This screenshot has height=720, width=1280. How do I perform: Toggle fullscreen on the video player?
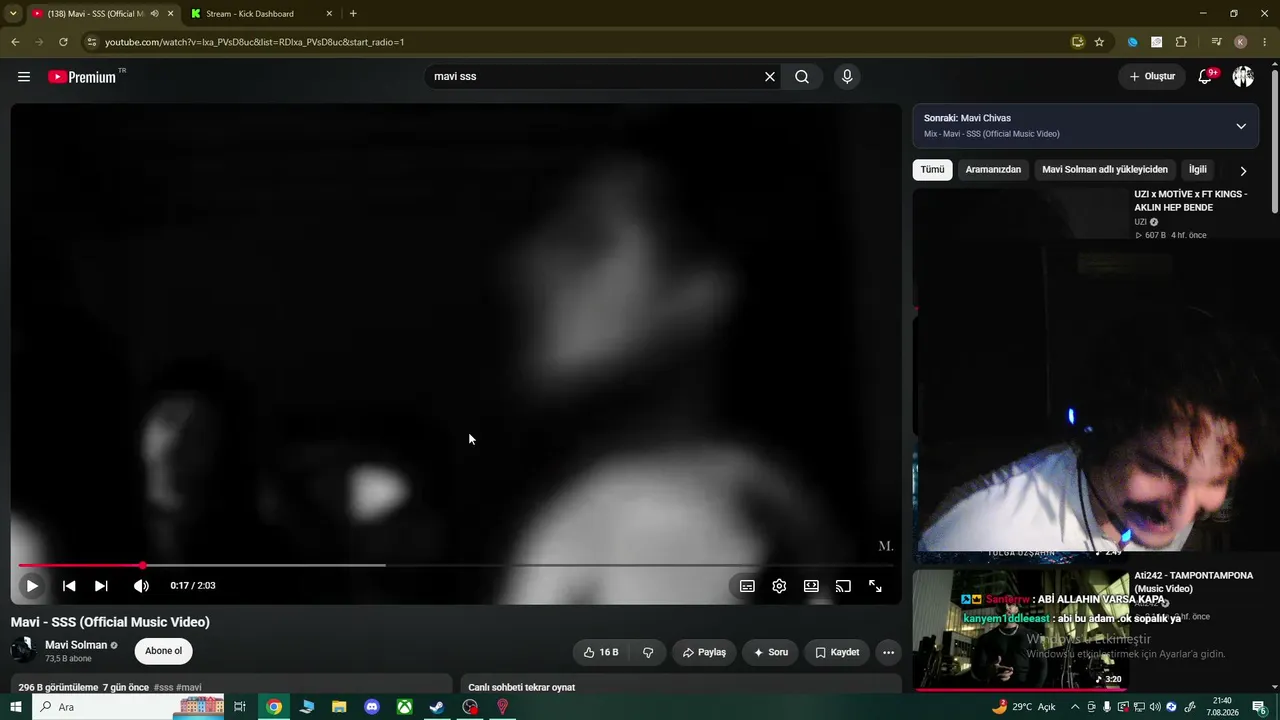875,586
